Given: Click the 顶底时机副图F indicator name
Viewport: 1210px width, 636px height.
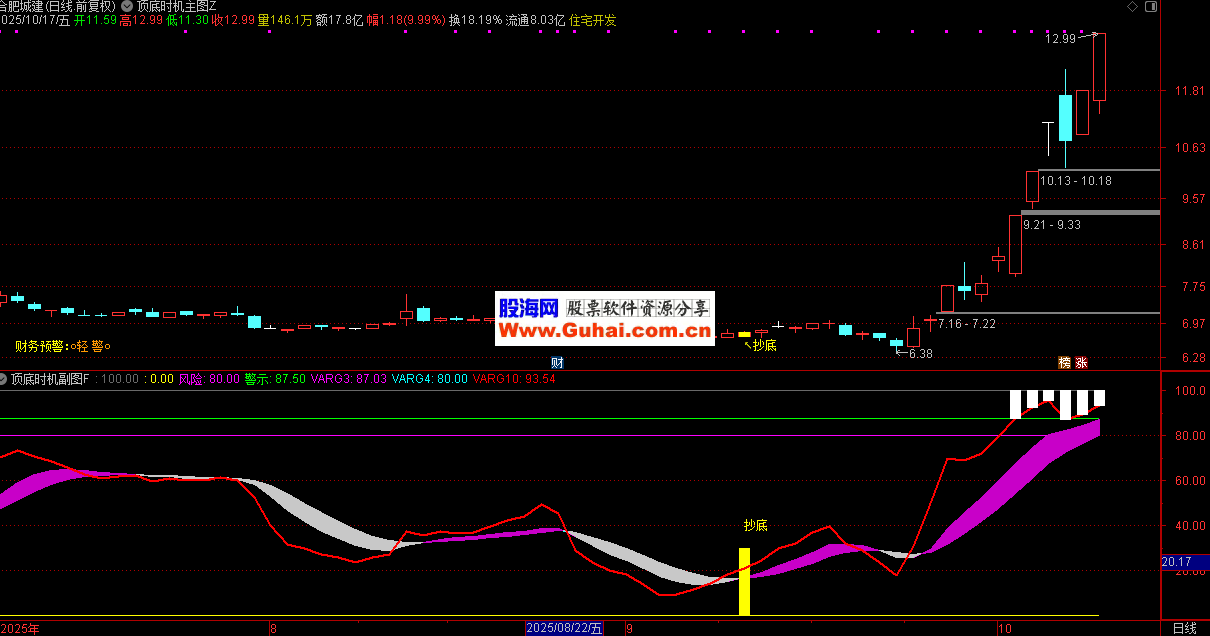Looking at the screenshot, I should [50, 379].
